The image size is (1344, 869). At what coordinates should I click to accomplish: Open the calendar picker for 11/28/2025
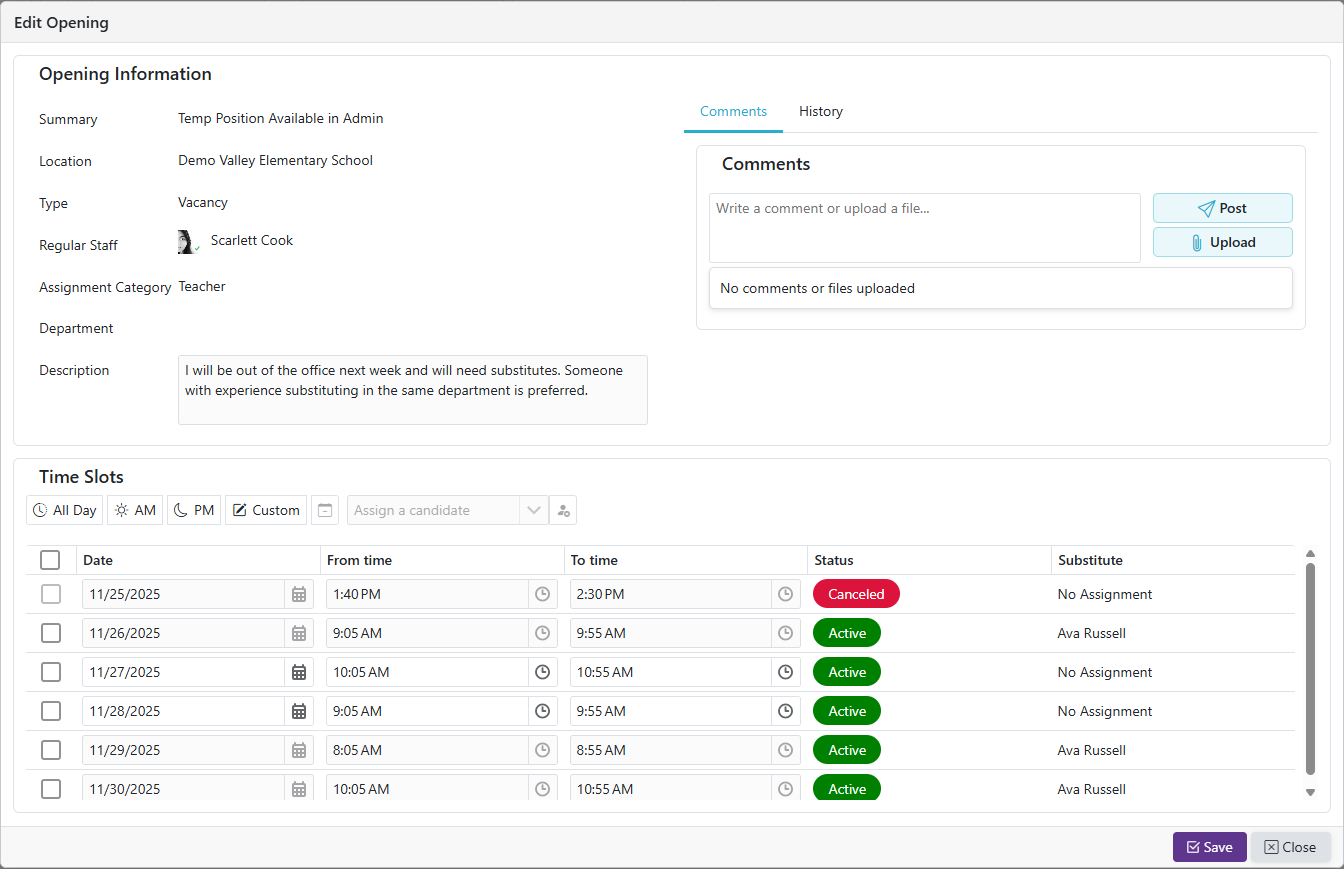pos(298,711)
